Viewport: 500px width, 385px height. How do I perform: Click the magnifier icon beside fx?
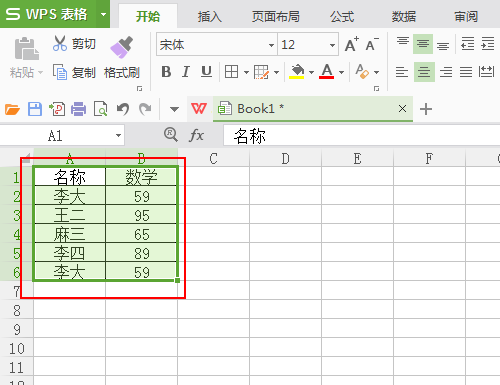tap(171, 135)
